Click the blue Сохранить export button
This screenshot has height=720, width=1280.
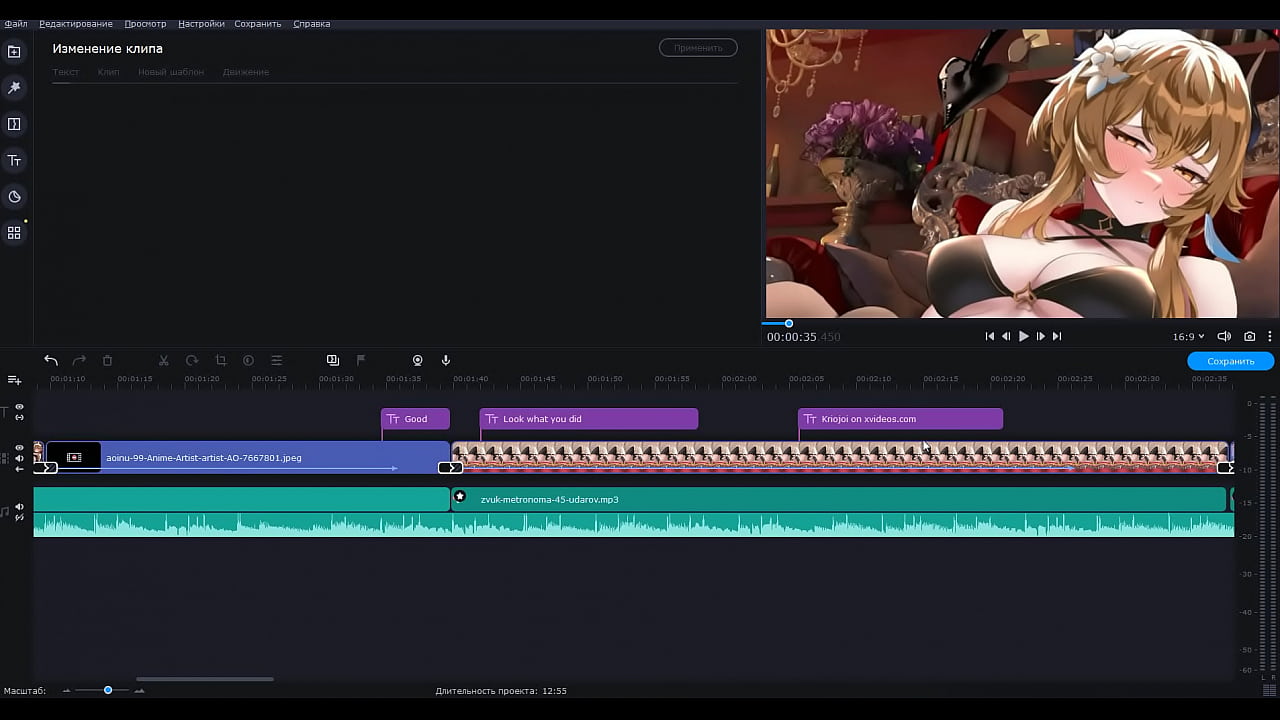pyautogui.click(x=1230, y=361)
